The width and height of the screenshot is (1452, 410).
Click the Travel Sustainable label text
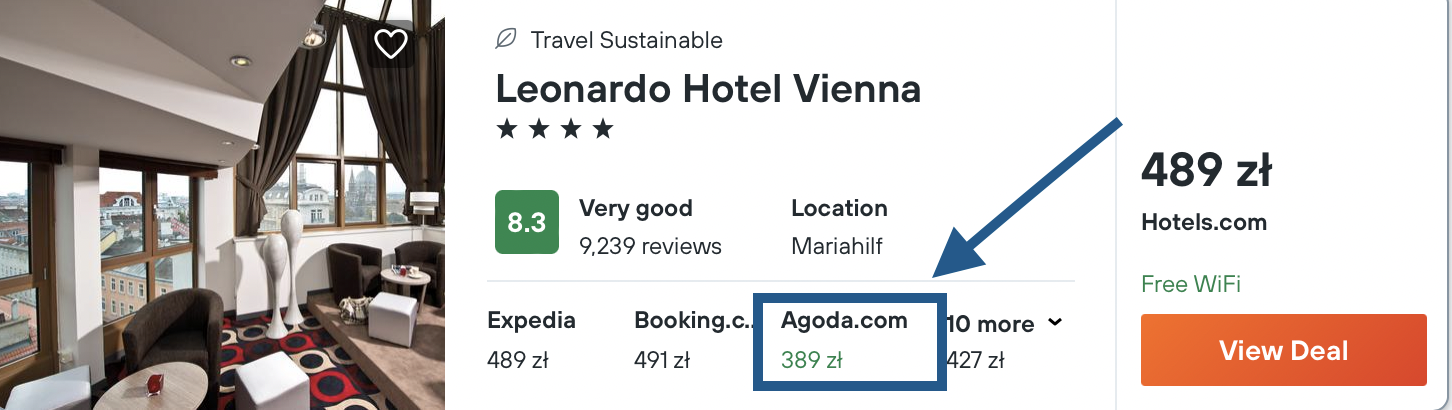click(626, 40)
